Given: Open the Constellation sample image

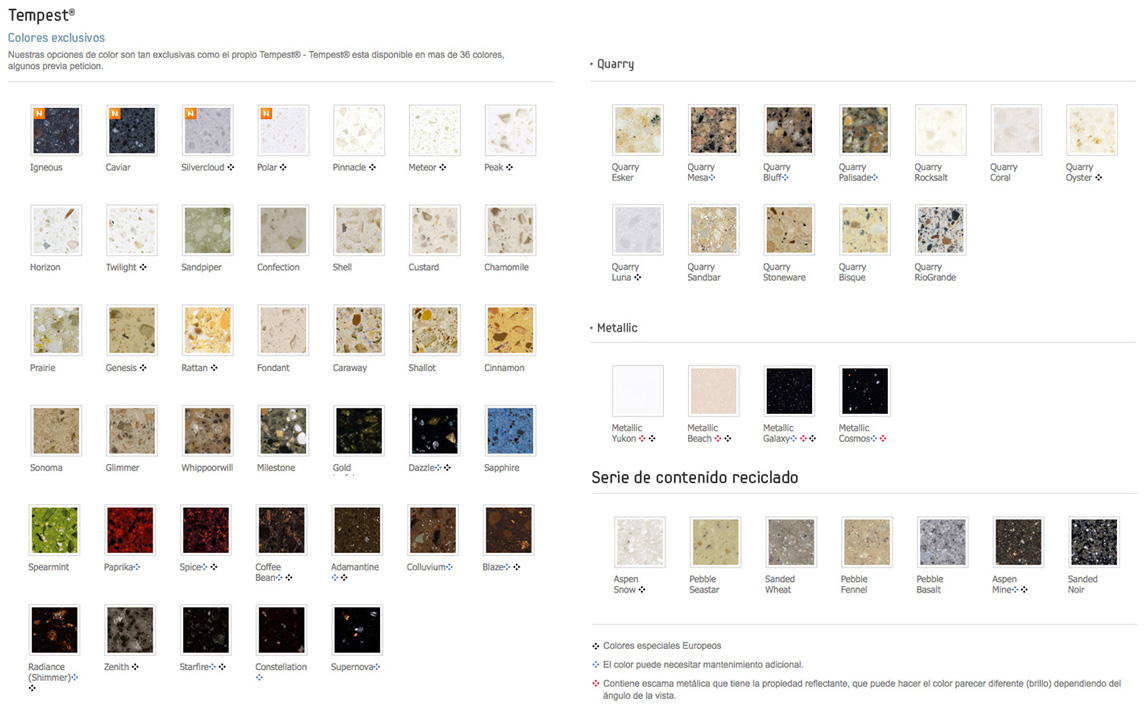Looking at the screenshot, I should 281,630.
